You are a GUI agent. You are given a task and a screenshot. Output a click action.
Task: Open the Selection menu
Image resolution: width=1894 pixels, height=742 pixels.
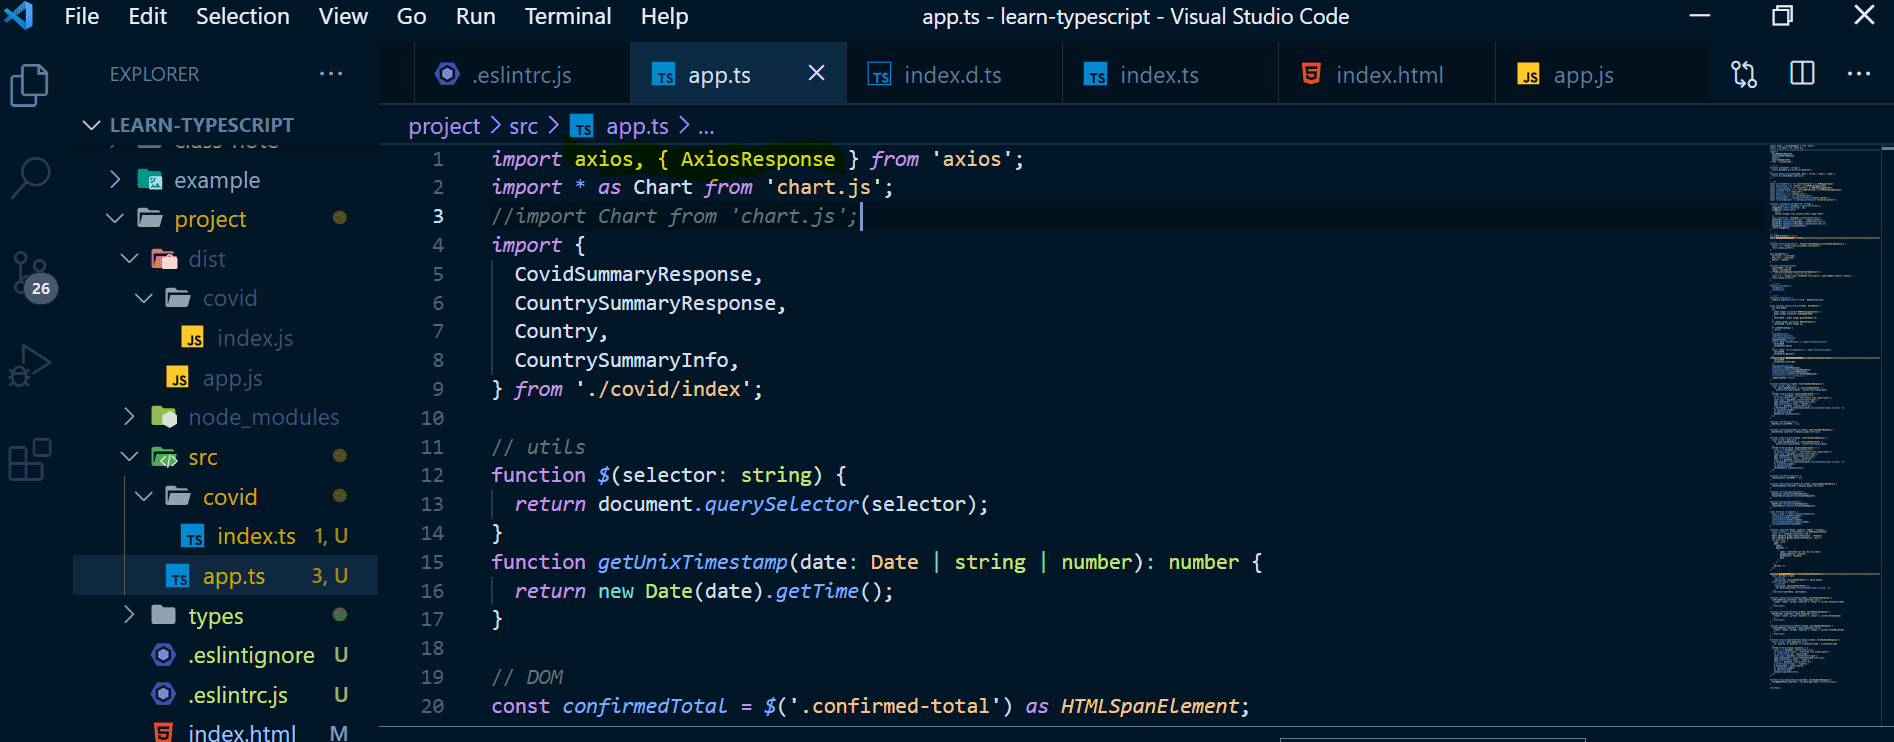(242, 16)
